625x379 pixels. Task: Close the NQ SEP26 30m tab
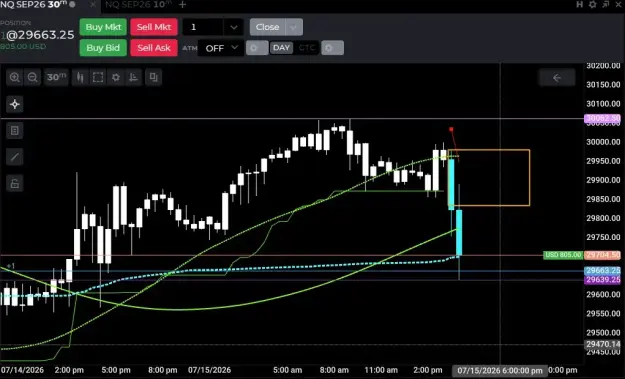[x=92, y=5]
